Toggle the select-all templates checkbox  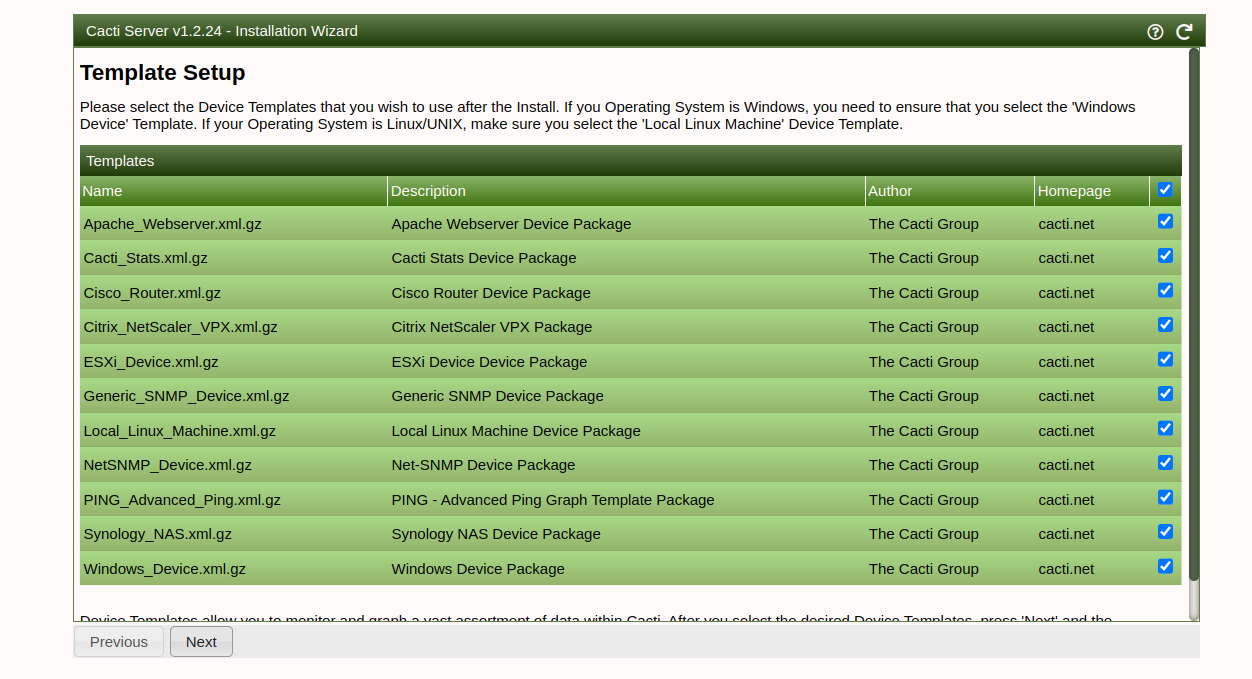1165,189
